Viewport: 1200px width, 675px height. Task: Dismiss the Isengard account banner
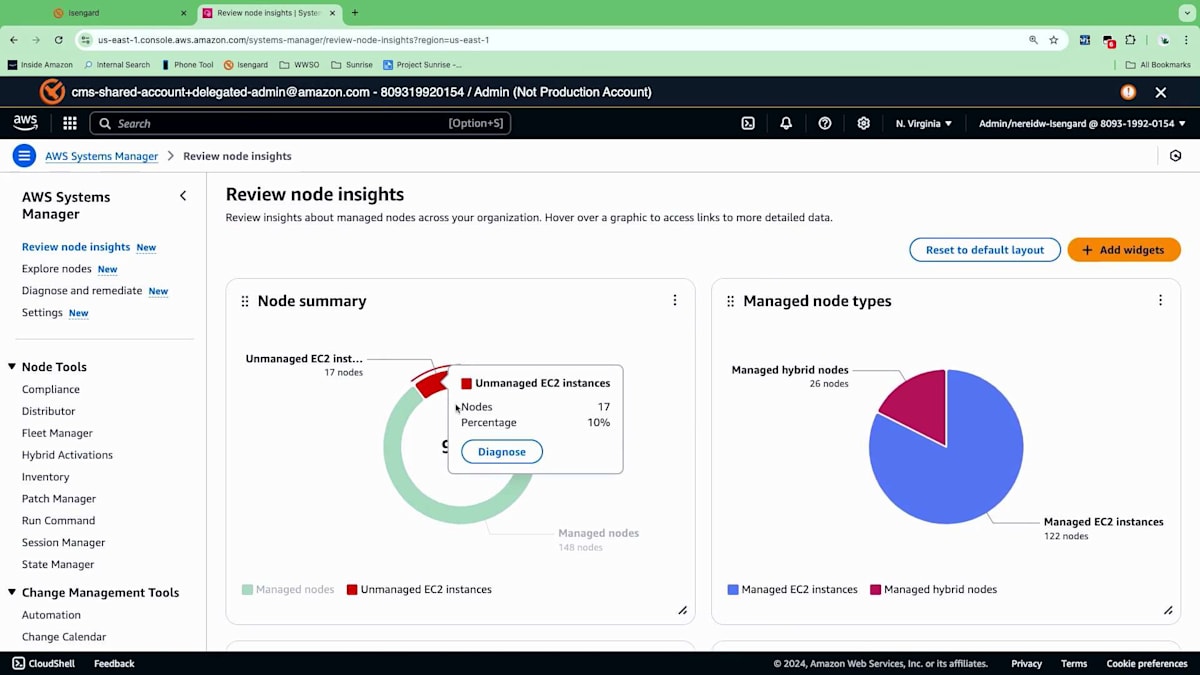pyautogui.click(x=1161, y=92)
